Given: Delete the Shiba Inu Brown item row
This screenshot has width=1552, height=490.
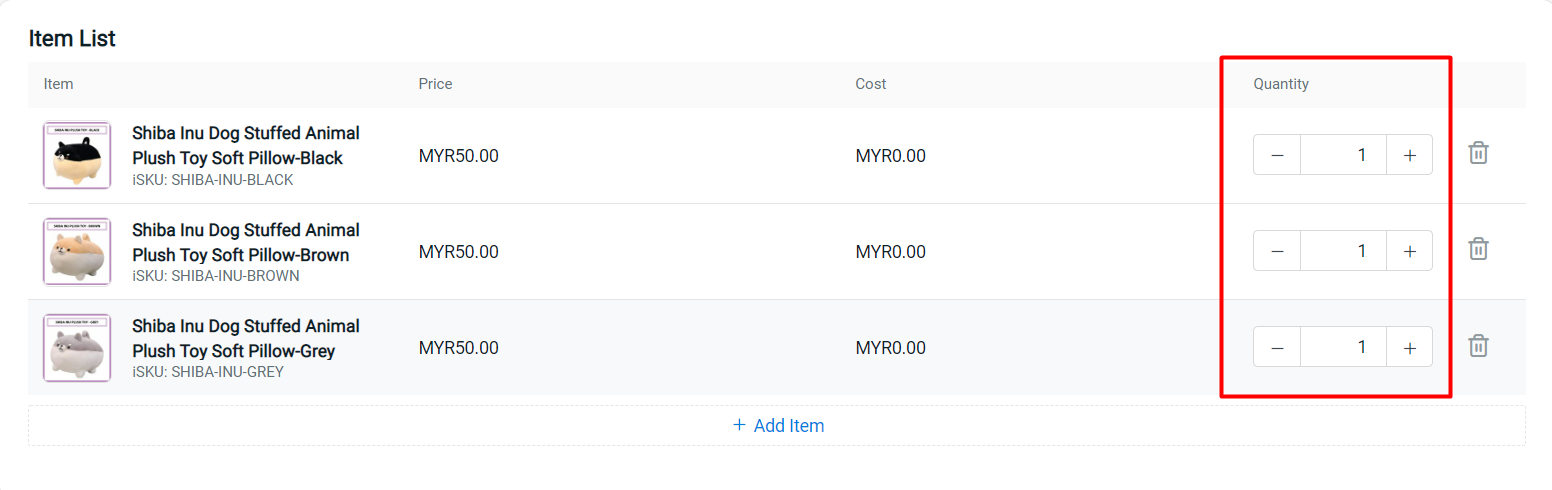Looking at the screenshot, I should (x=1478, y=250).
